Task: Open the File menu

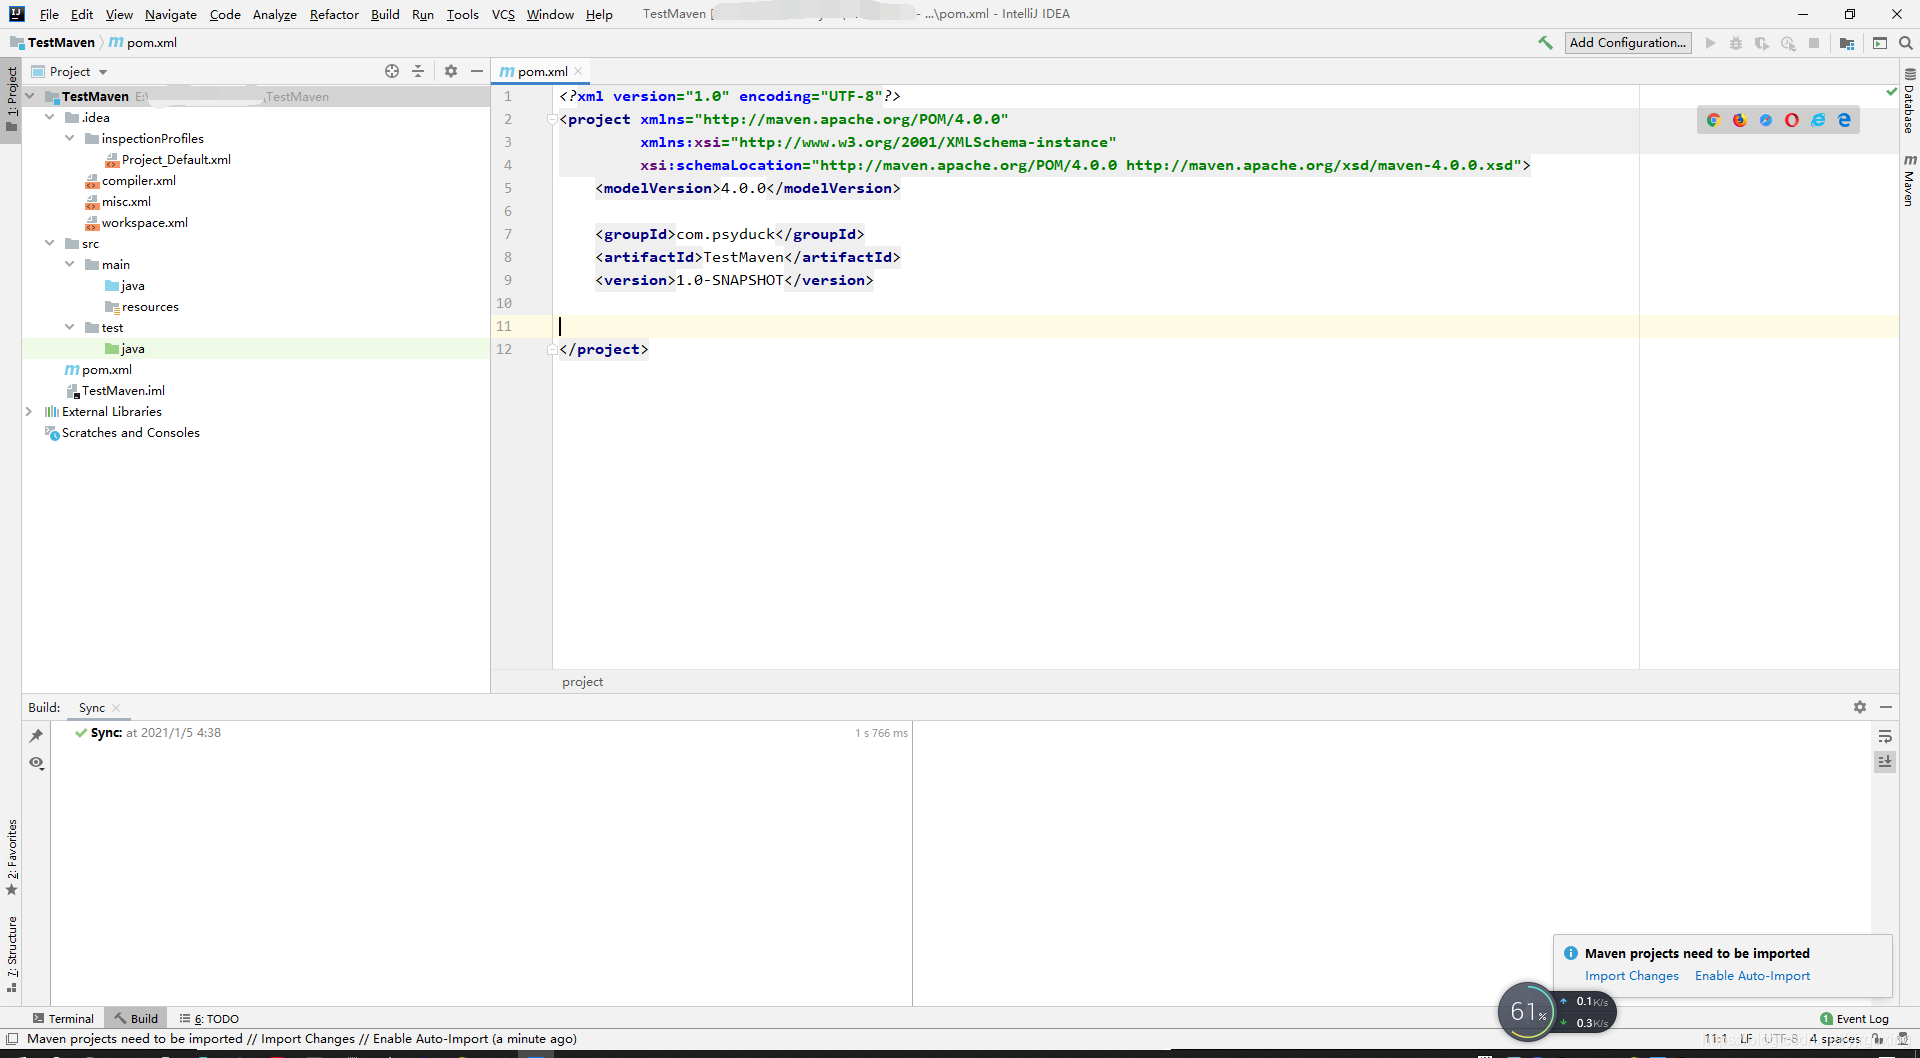Action: pyautogui.click(x=49, y=14)
